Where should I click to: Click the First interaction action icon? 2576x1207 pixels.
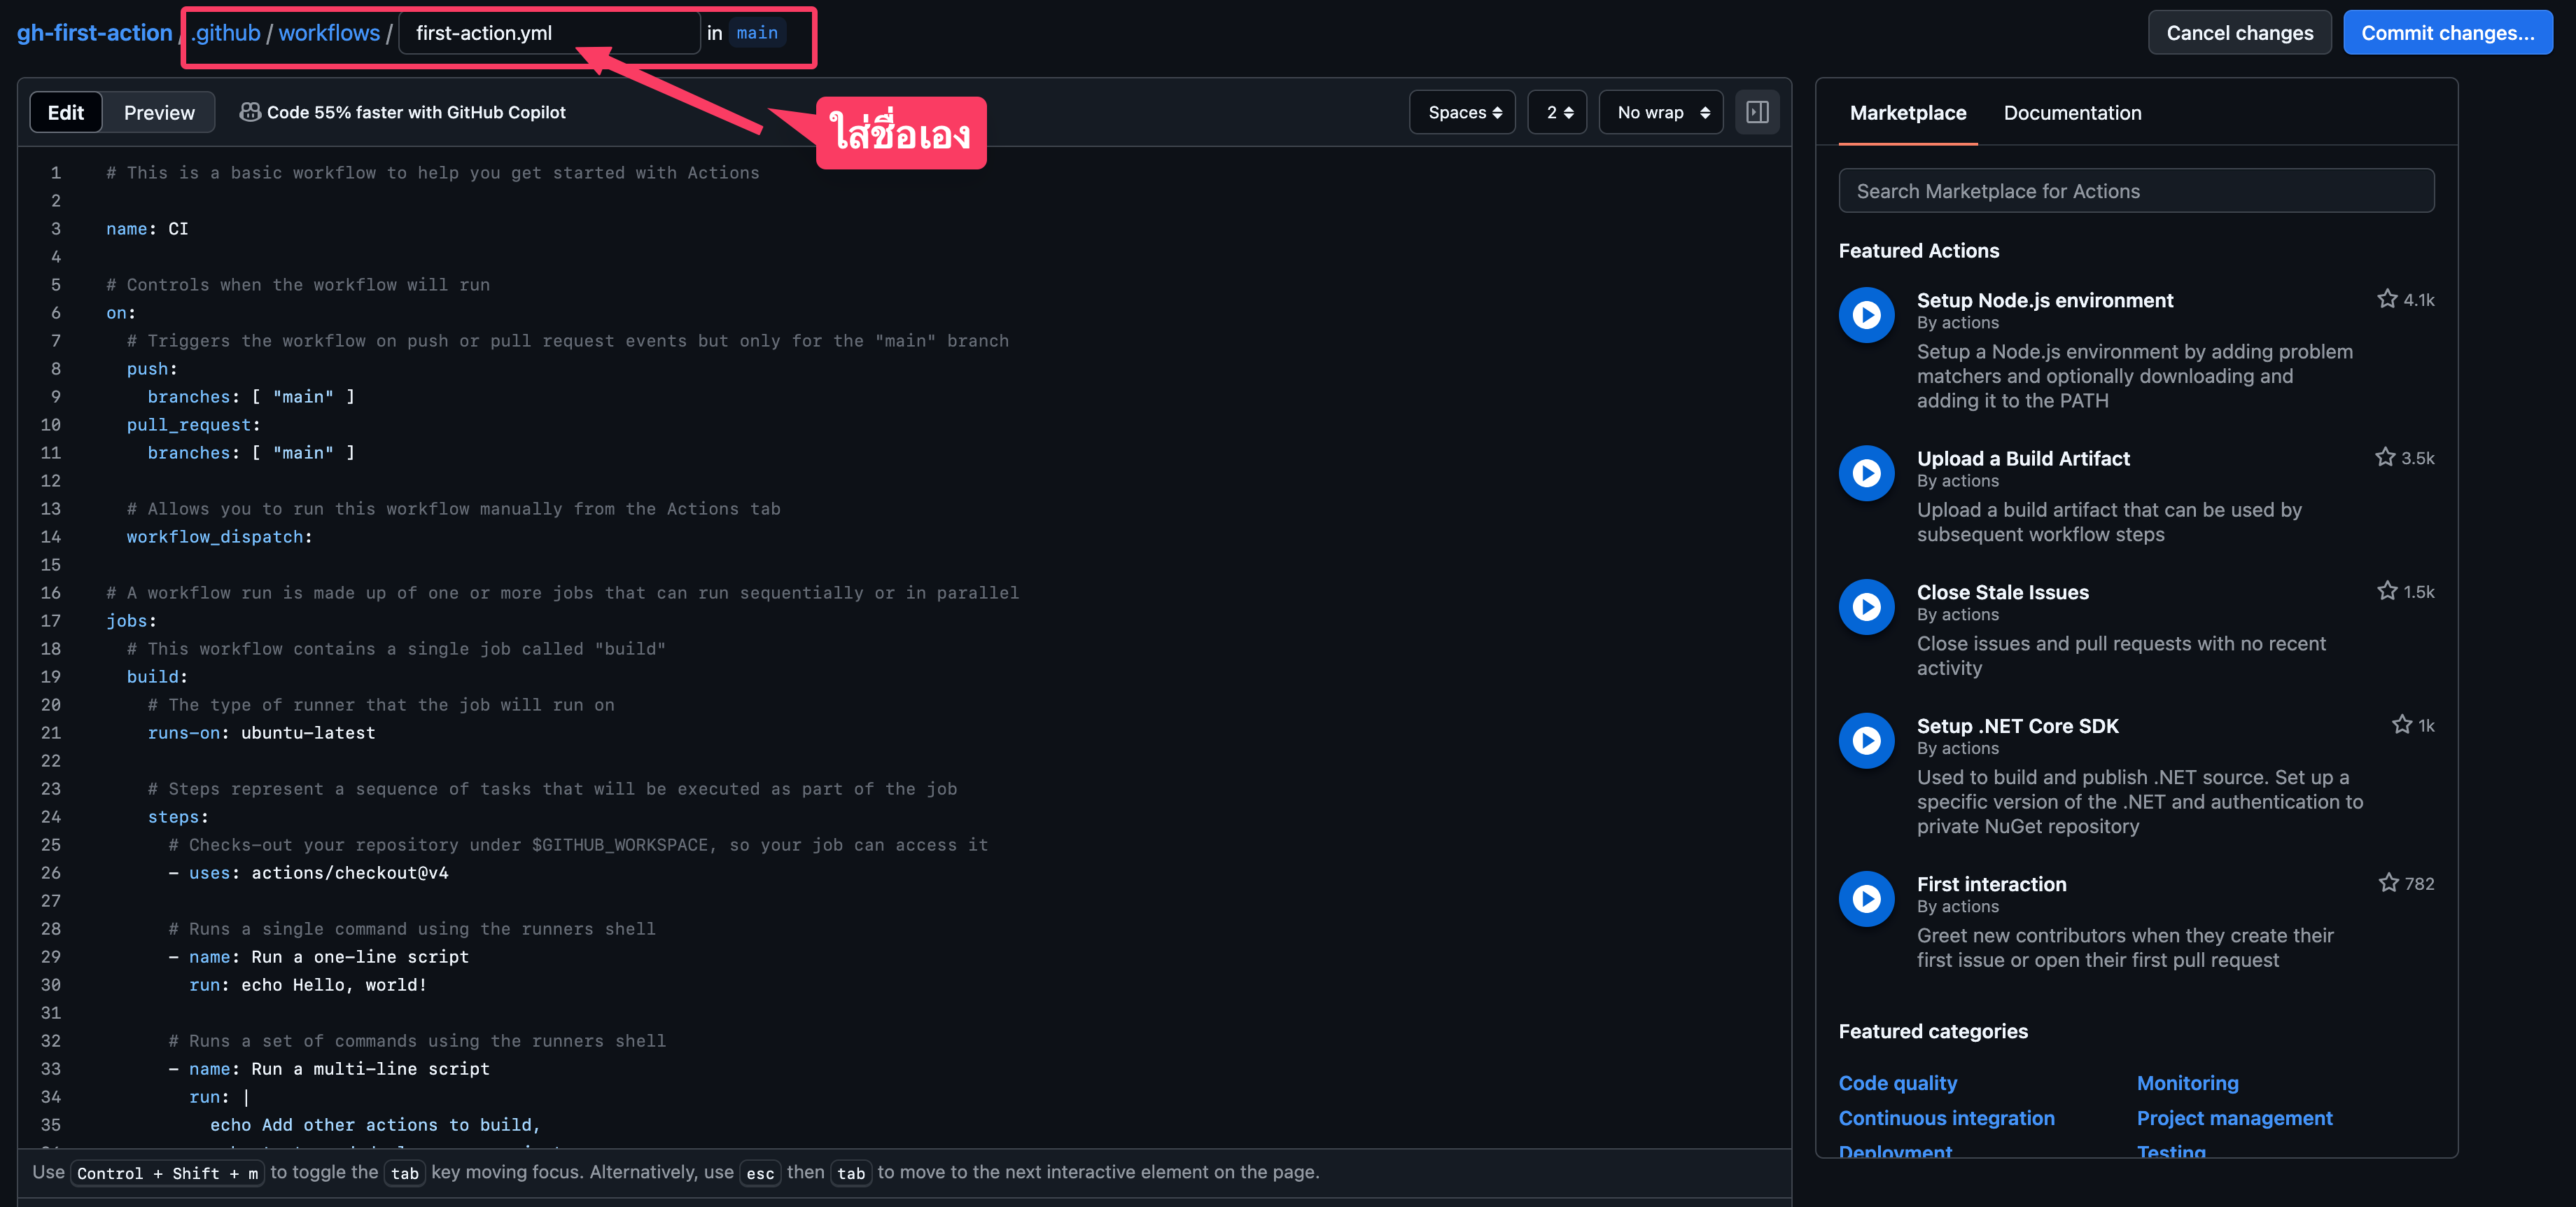1866,899
